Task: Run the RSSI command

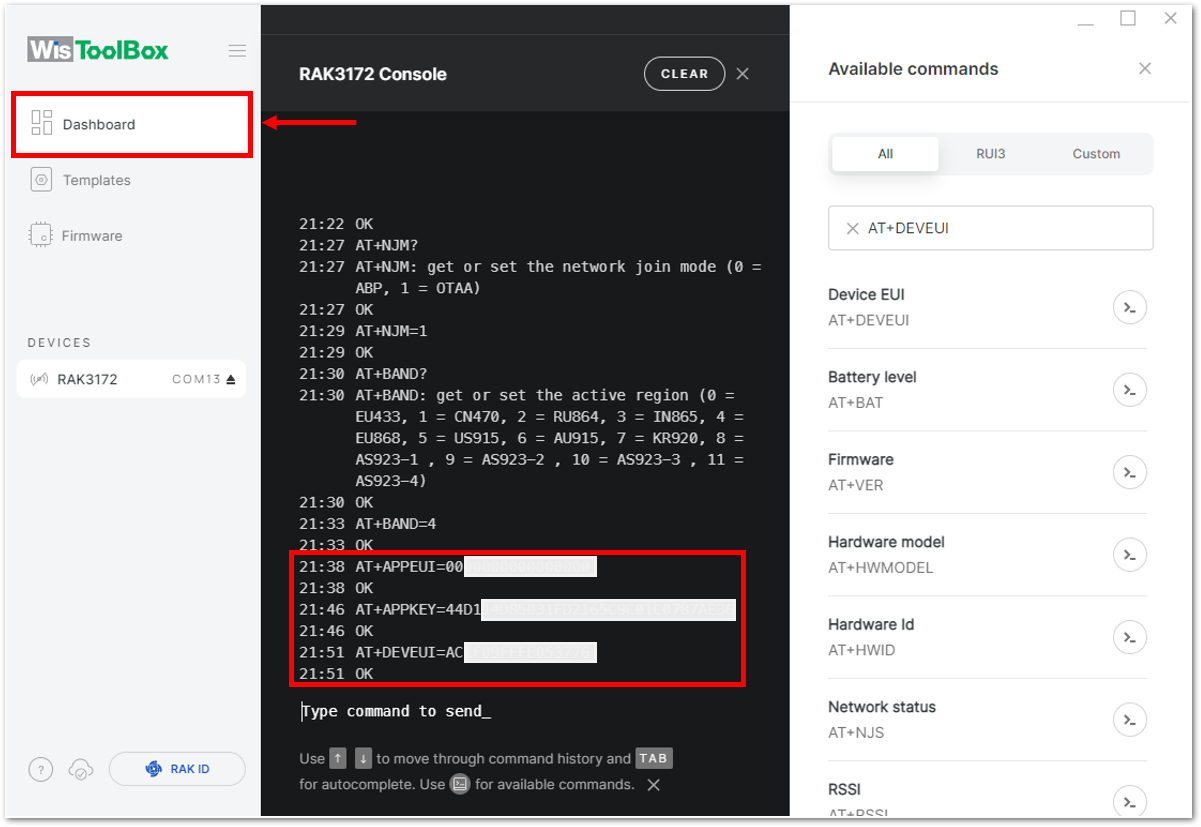Action: coord(1129,801)
